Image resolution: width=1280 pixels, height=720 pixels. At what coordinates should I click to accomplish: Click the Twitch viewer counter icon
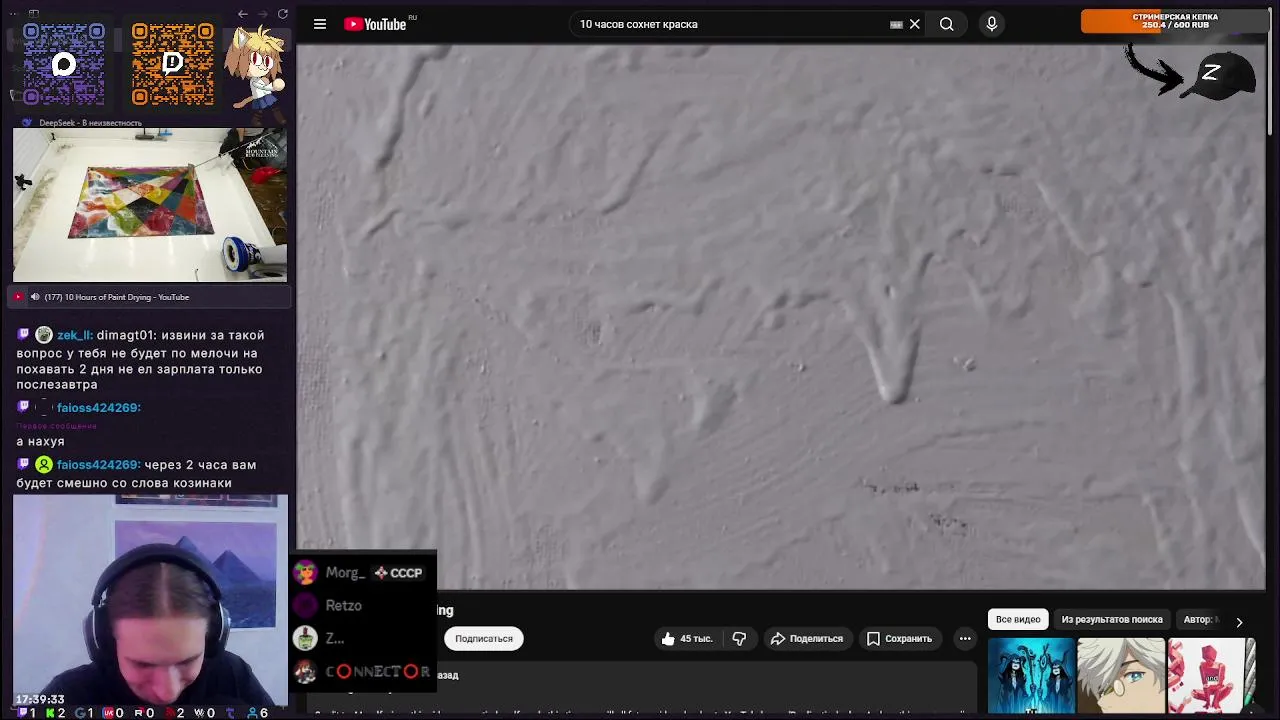click(x=21, y=713)
